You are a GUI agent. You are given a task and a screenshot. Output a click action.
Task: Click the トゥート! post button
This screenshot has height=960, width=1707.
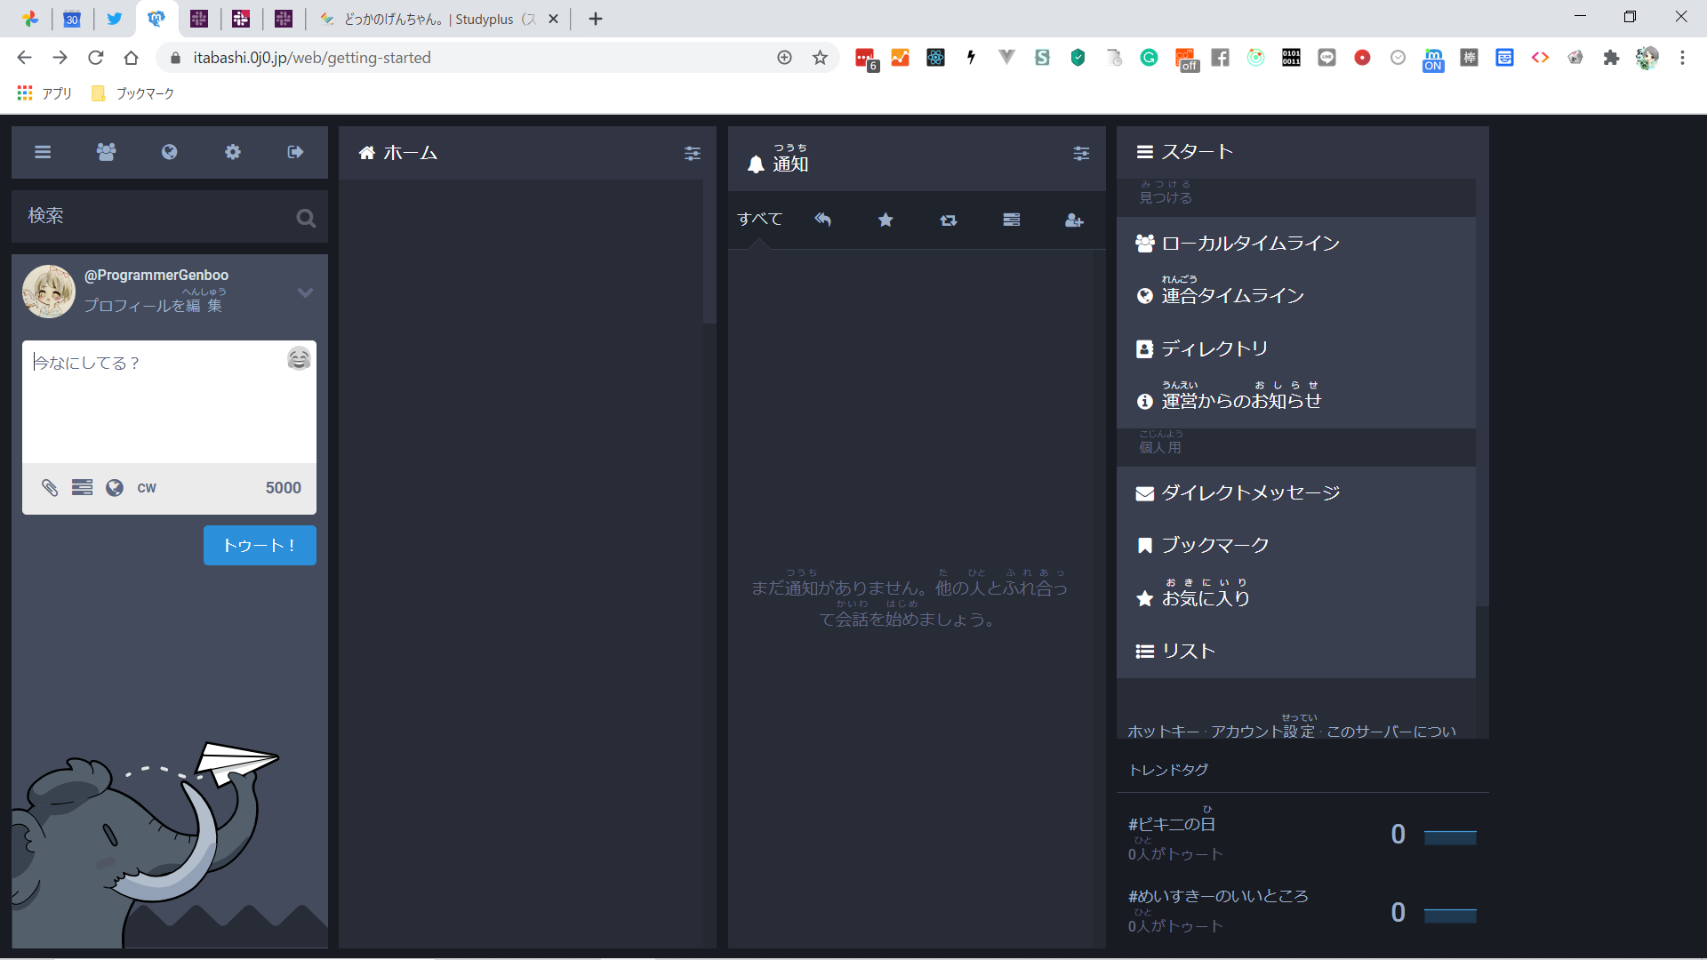coord(260,545)
